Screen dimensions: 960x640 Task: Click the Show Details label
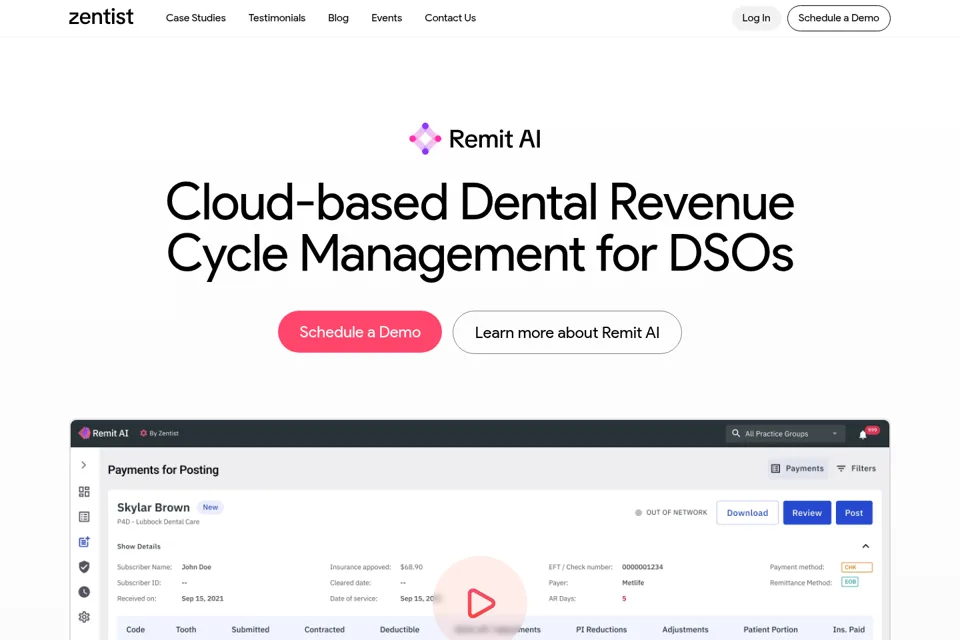click(139, 546)
